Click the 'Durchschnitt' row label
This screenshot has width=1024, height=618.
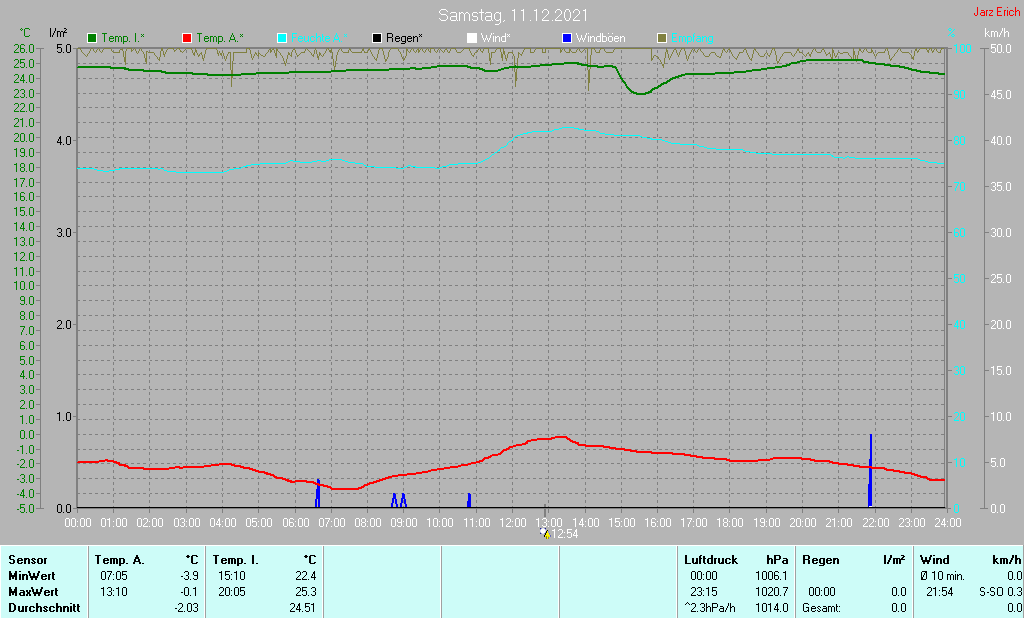pos(44,608)
